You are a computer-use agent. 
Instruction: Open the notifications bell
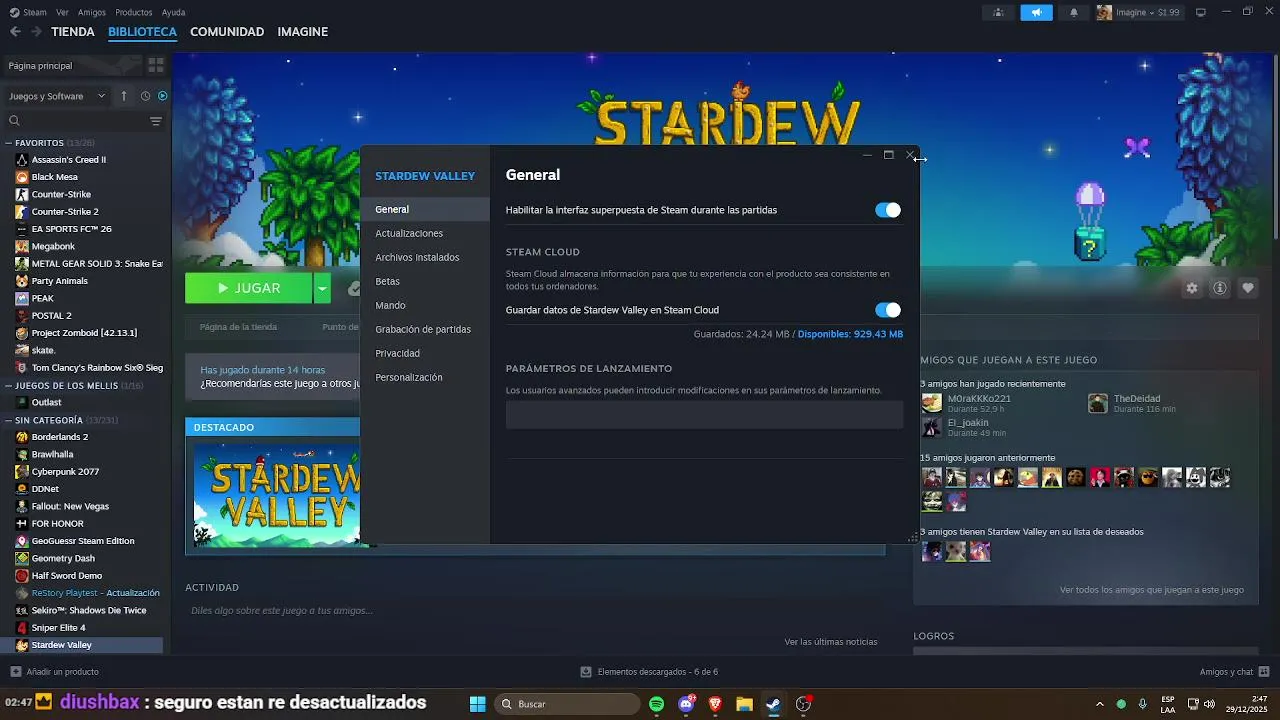pyautogui.click(x=1074, y=12)
